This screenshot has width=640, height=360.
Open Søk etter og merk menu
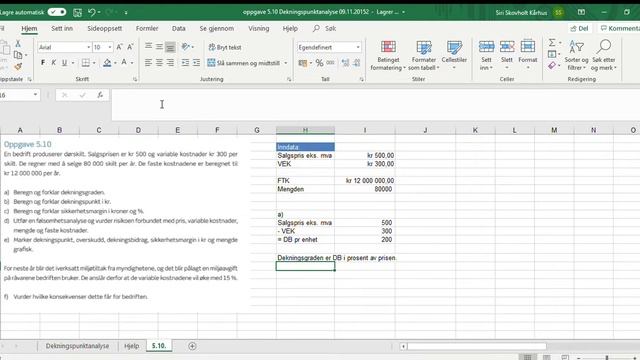click(604, 55)
